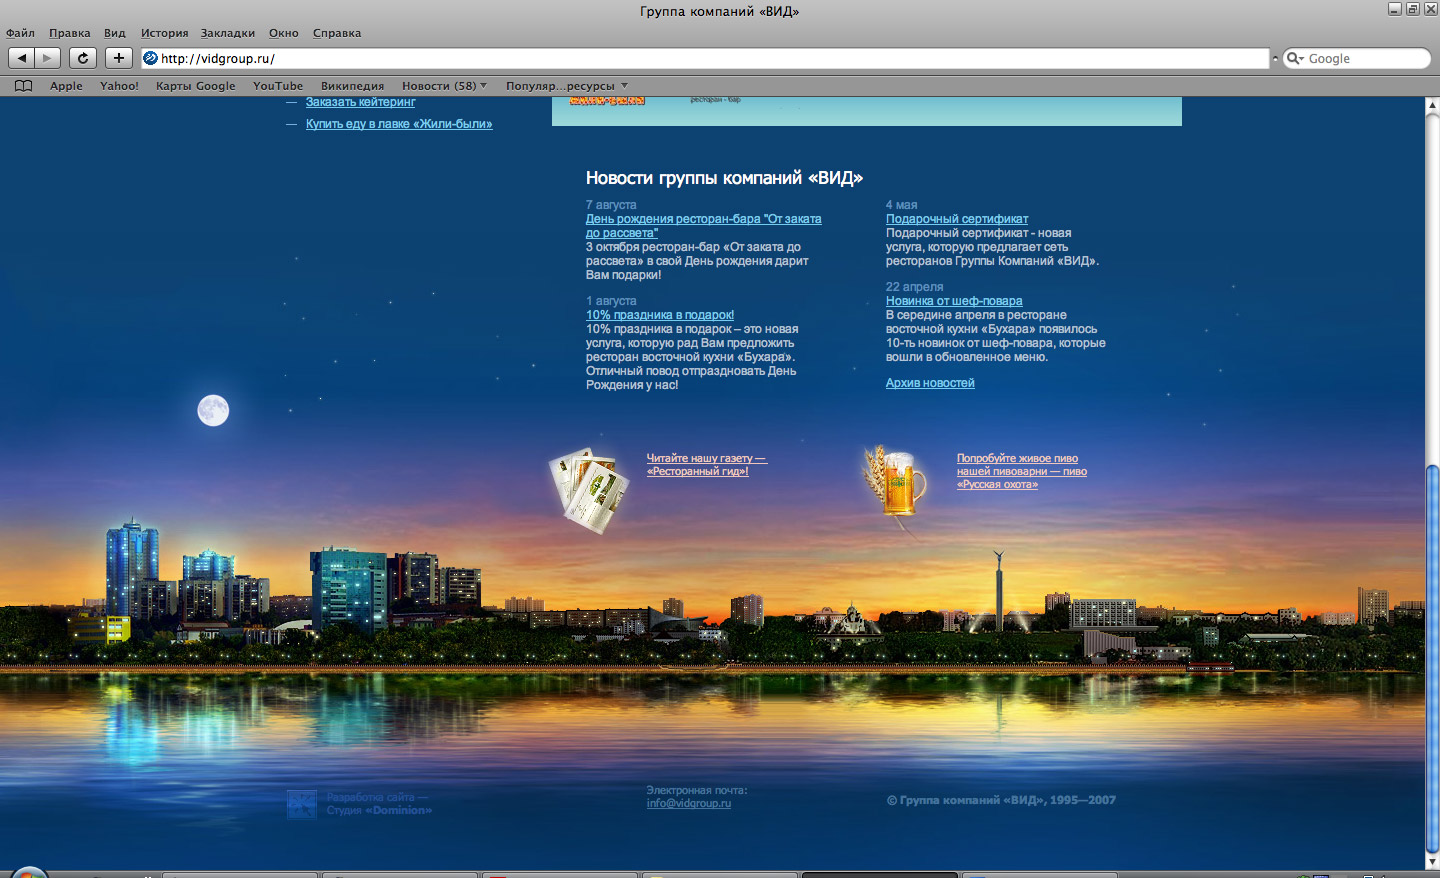This screenshot has height=878, width=1440.
Task: Open the Закладки menu
Action: [x=228, y=33]
